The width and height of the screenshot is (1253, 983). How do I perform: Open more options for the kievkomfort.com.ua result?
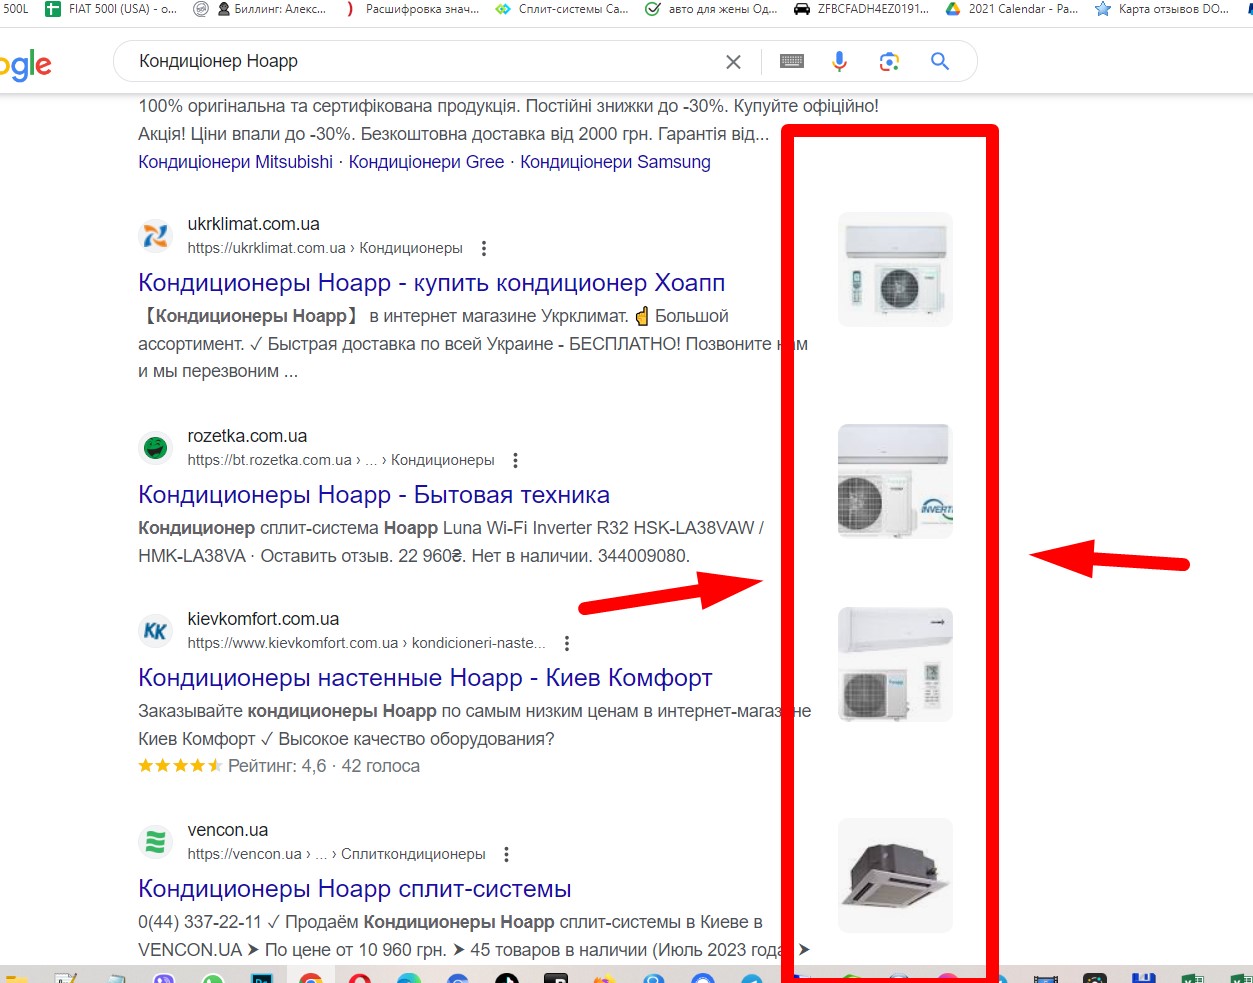567,643
